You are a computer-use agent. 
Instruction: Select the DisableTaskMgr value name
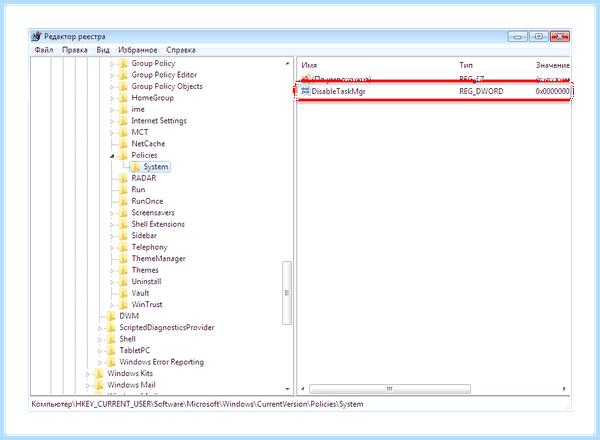click(x=339, y=91)
